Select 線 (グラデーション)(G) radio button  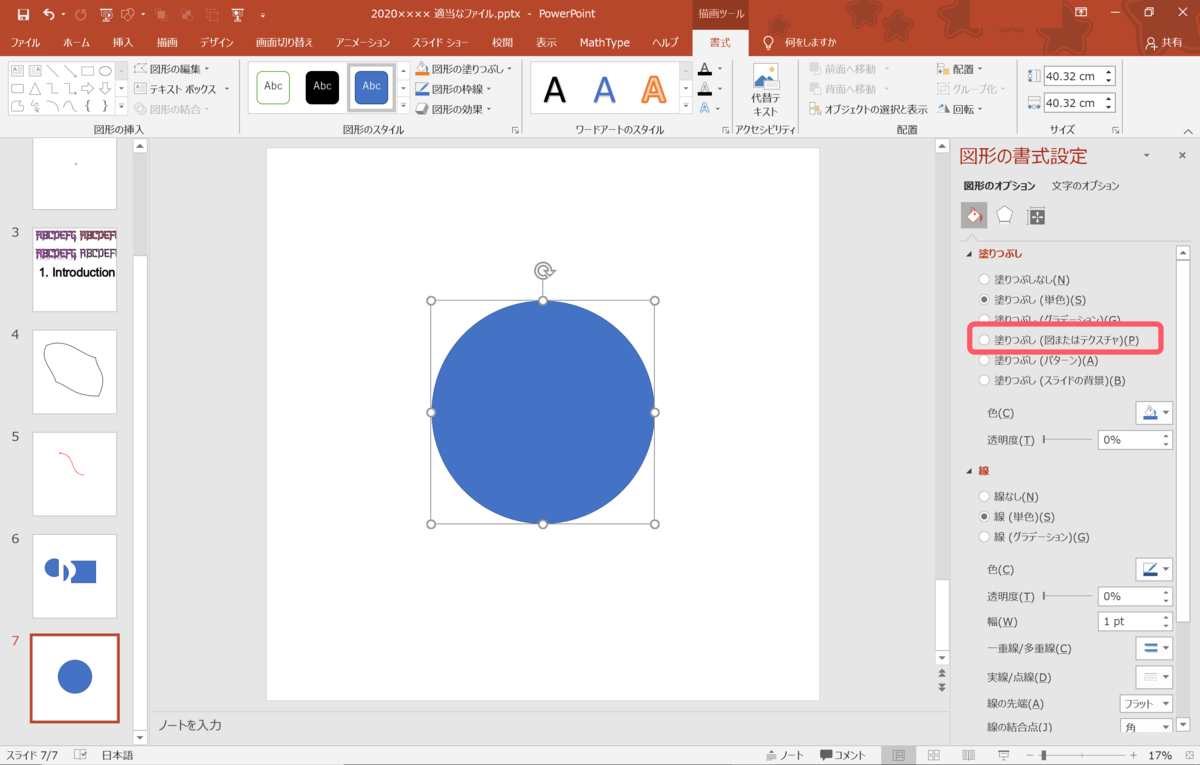984,537
